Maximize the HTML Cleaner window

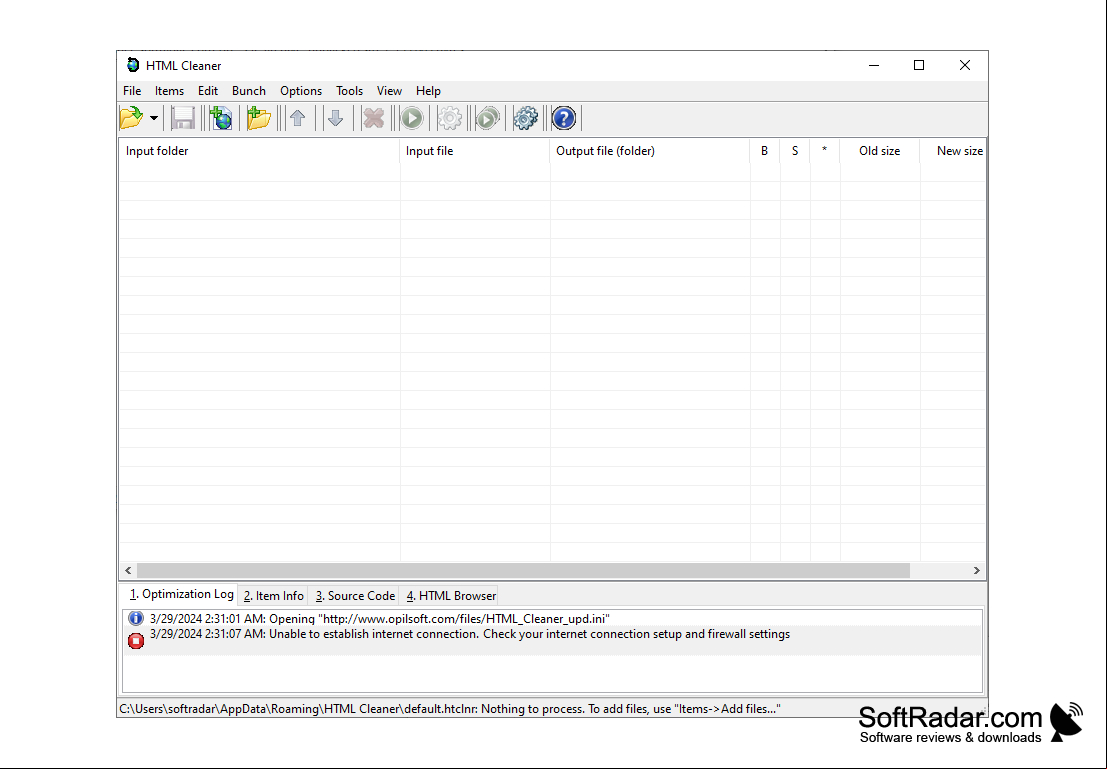tap(918, 65)
